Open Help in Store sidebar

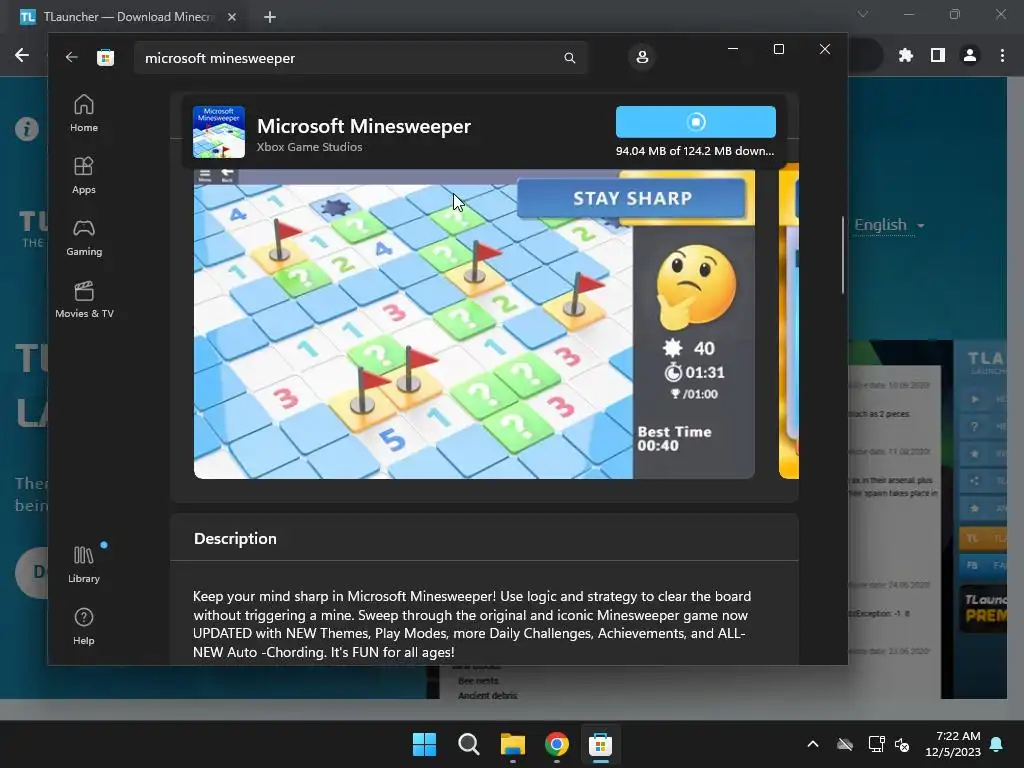[84, 627]
